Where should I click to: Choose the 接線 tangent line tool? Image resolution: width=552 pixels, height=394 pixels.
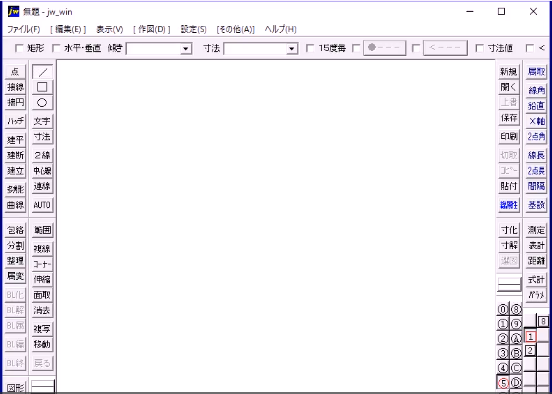[x=15, y=87]
